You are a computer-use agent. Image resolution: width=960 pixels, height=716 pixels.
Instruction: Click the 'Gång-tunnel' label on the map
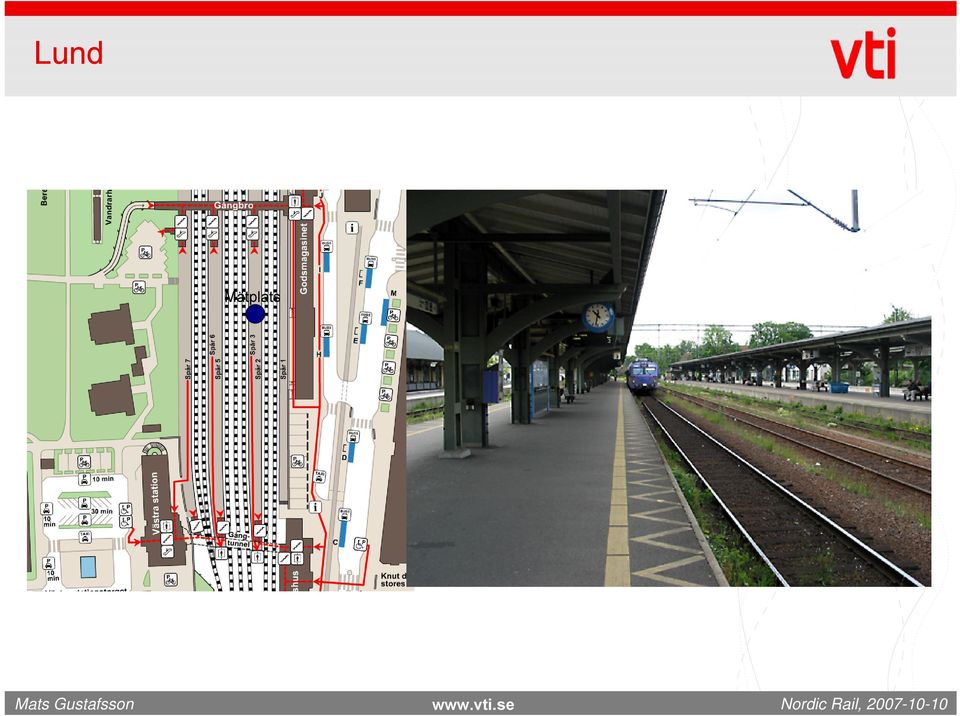(x=238, y=540)
